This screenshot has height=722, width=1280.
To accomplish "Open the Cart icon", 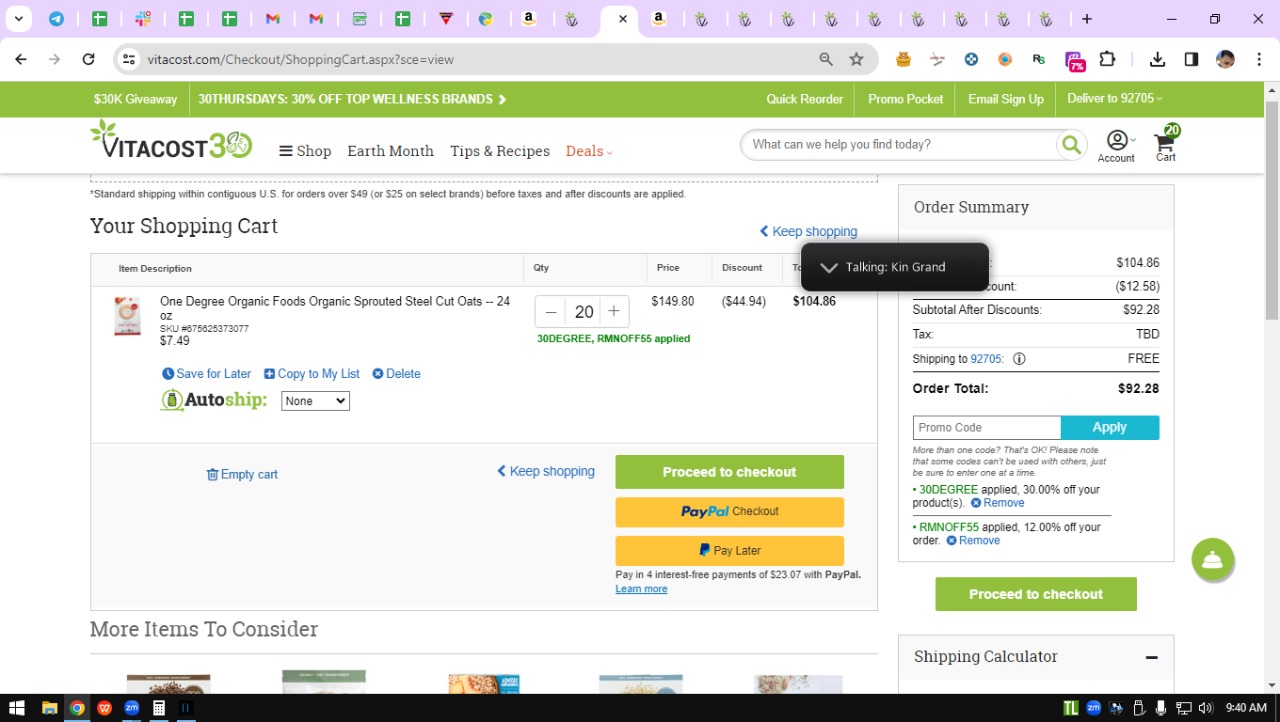I will point(1166,144).
